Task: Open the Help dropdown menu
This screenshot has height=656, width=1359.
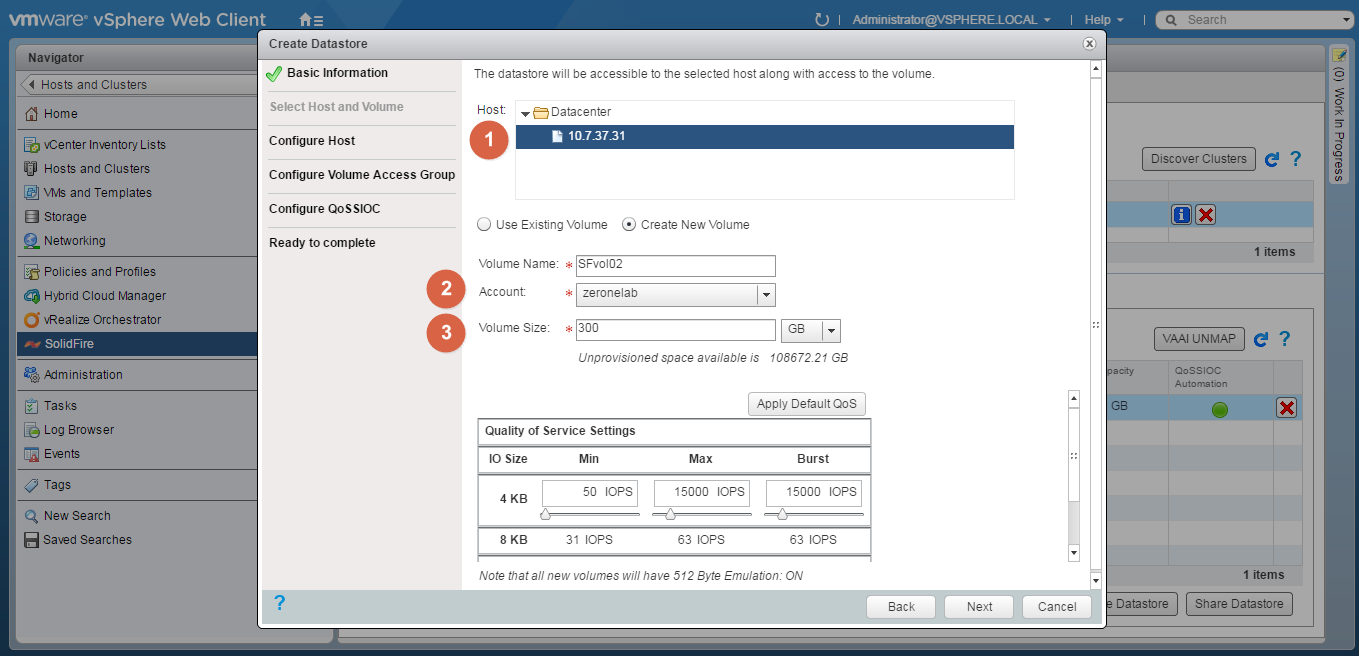Action: tap(1104, 19)
